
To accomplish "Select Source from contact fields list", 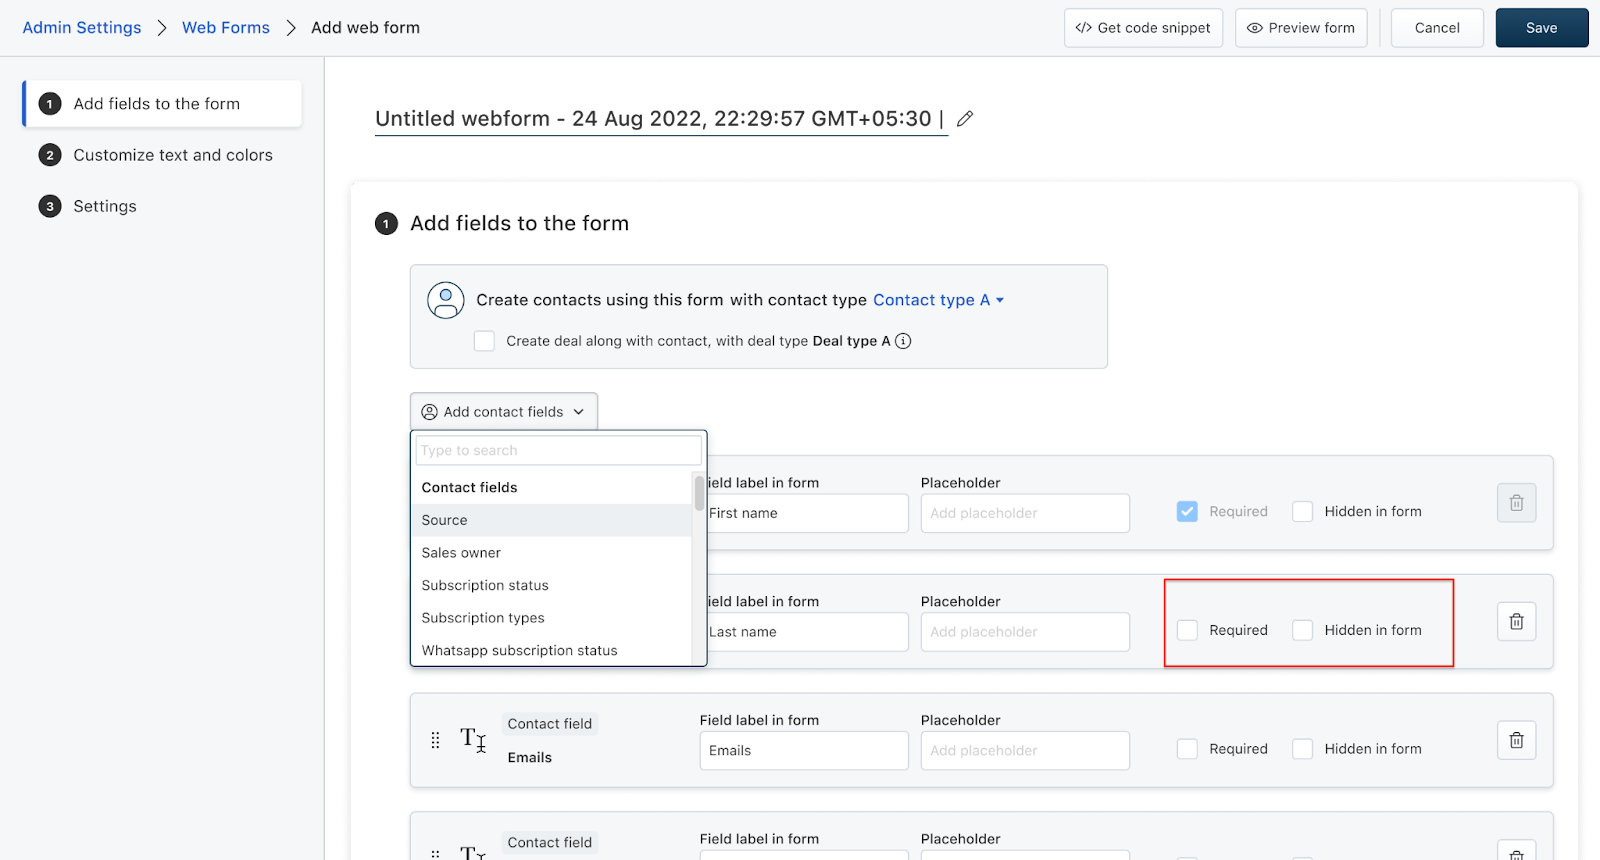I will pos(551,520).
